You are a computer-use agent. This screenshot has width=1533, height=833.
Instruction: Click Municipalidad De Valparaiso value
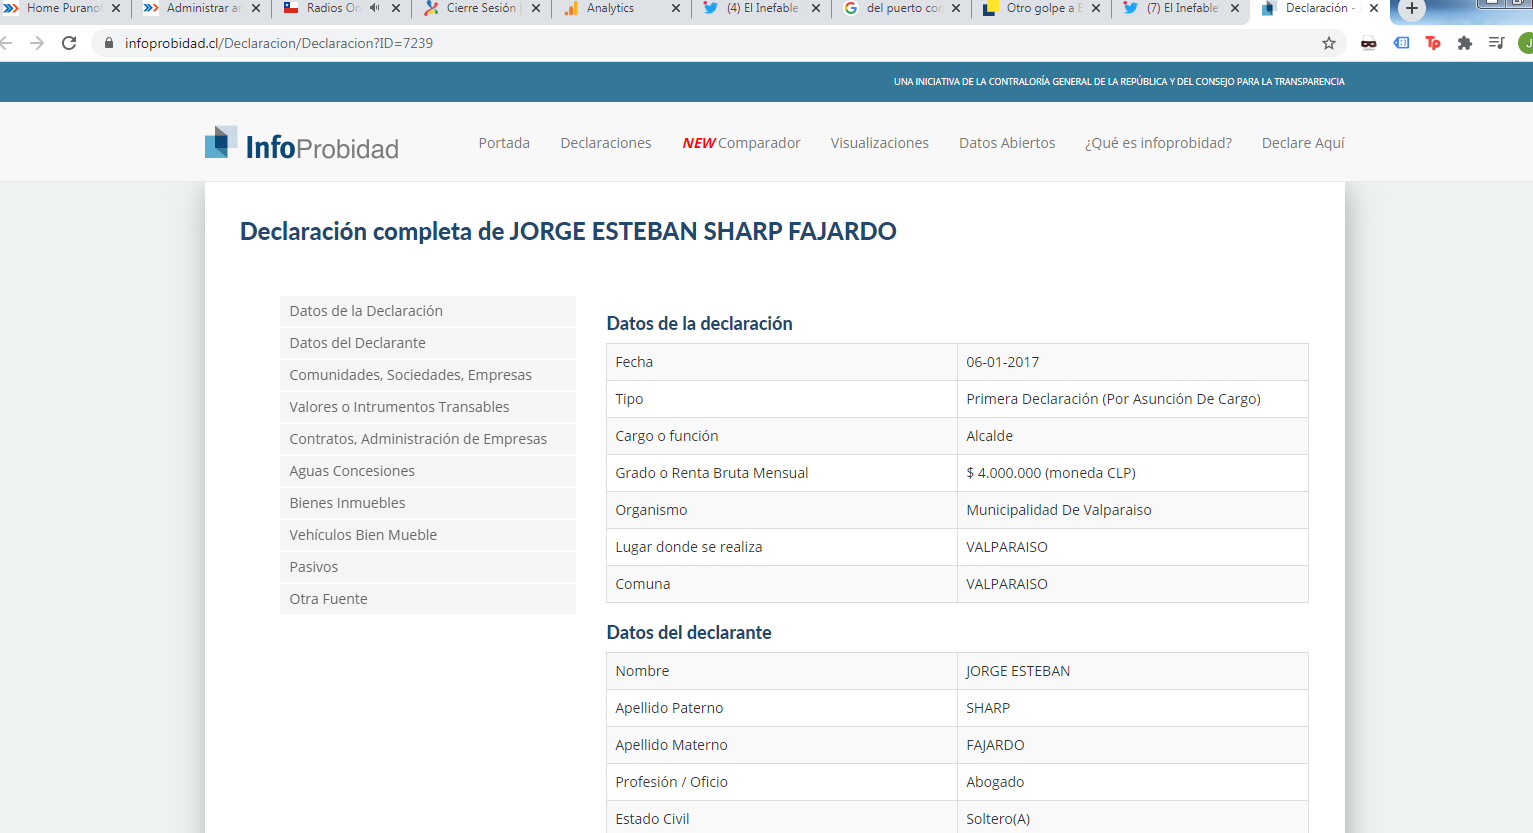click(1058, 510)
